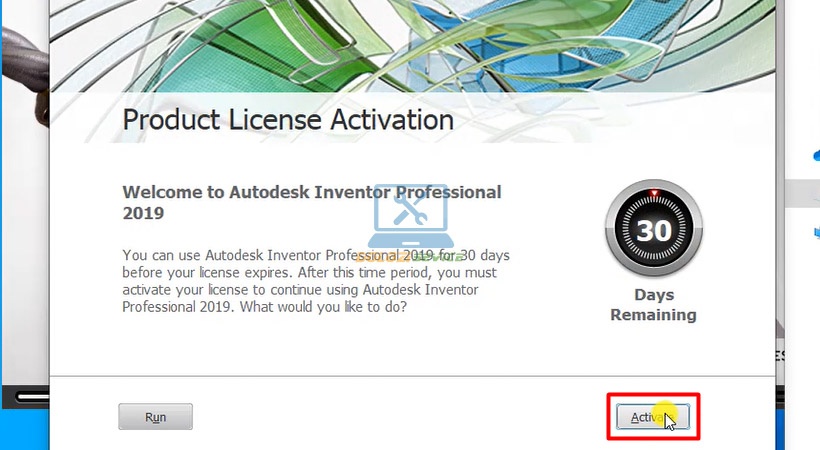Click the Product License Activation heading
Screen dimensions: 820x450
click(288, 119)
